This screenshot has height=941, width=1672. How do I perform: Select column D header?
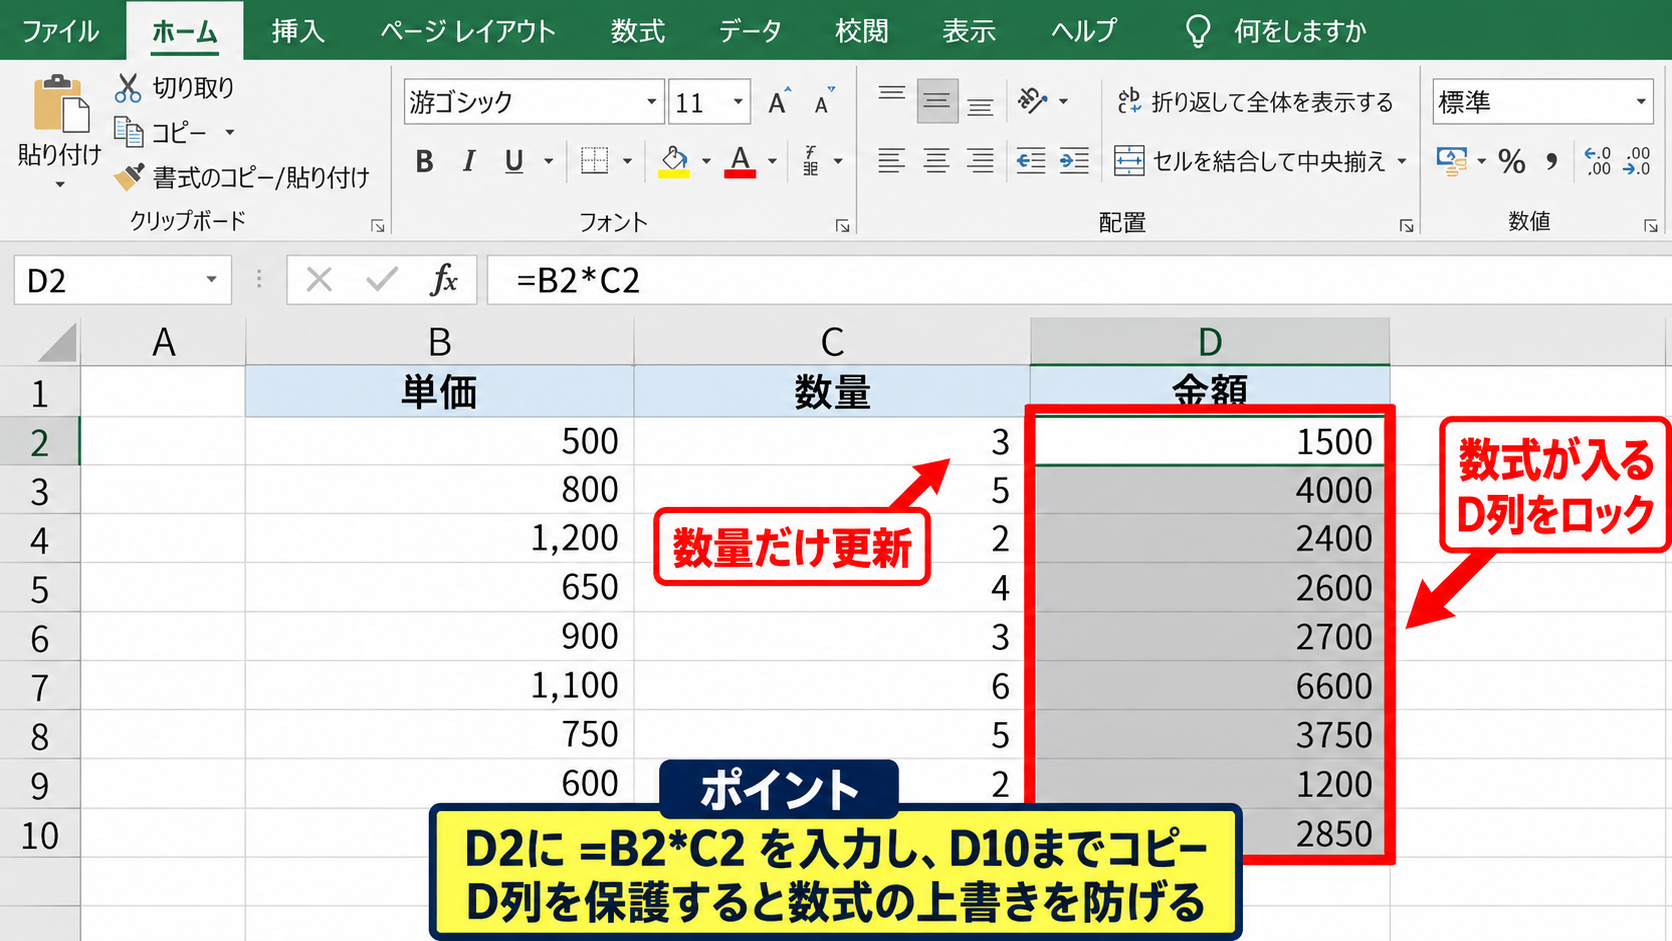1210,342
